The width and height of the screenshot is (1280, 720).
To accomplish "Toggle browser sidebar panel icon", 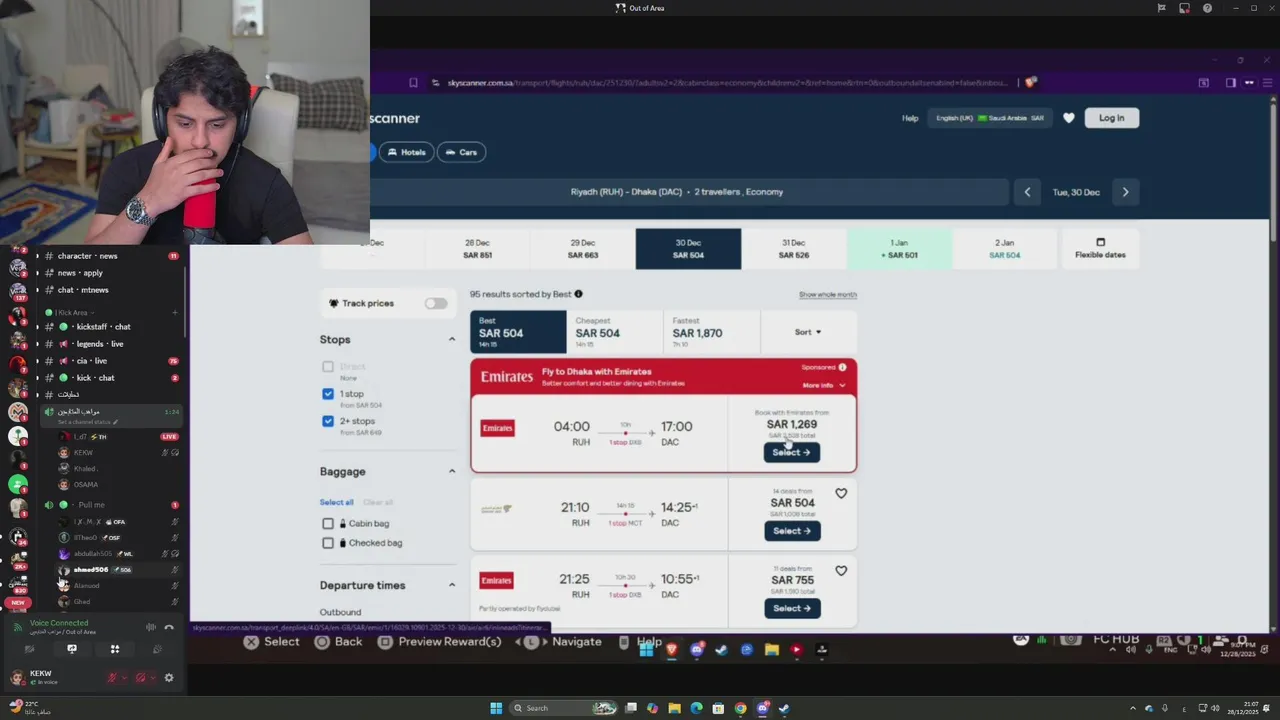I will click(x=1231, y=83).
